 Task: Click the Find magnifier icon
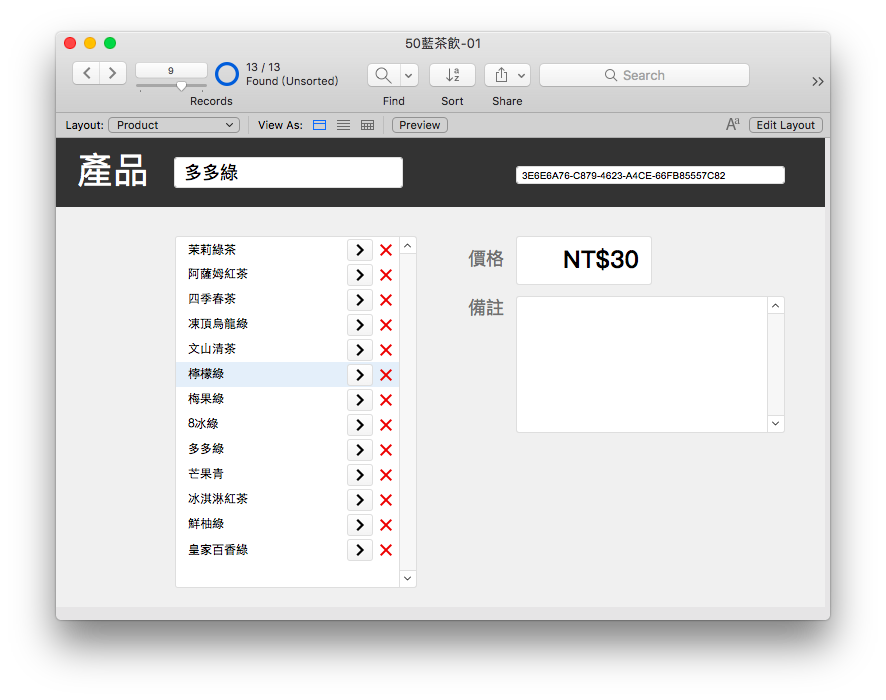[x=384, y=75]
